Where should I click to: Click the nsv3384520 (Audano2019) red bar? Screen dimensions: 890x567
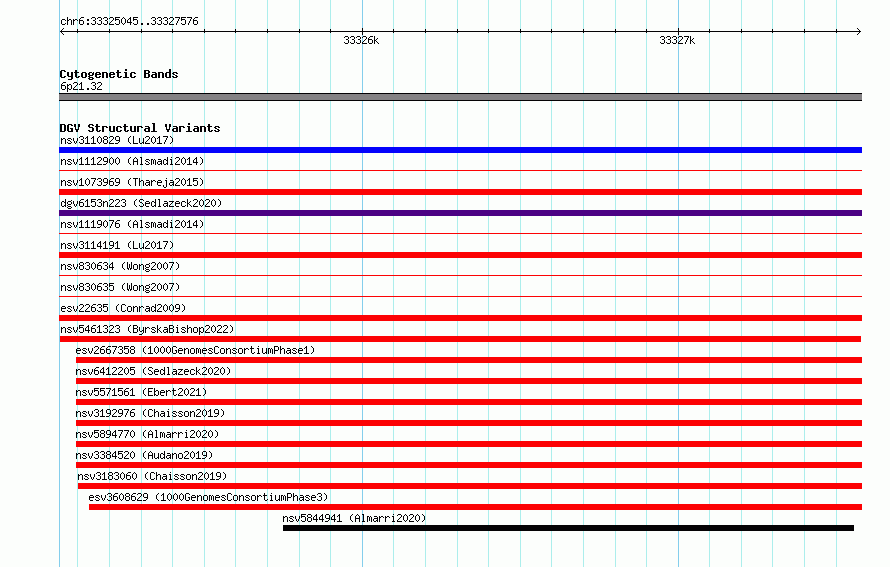pyautogui.click(x=469, y=465)
